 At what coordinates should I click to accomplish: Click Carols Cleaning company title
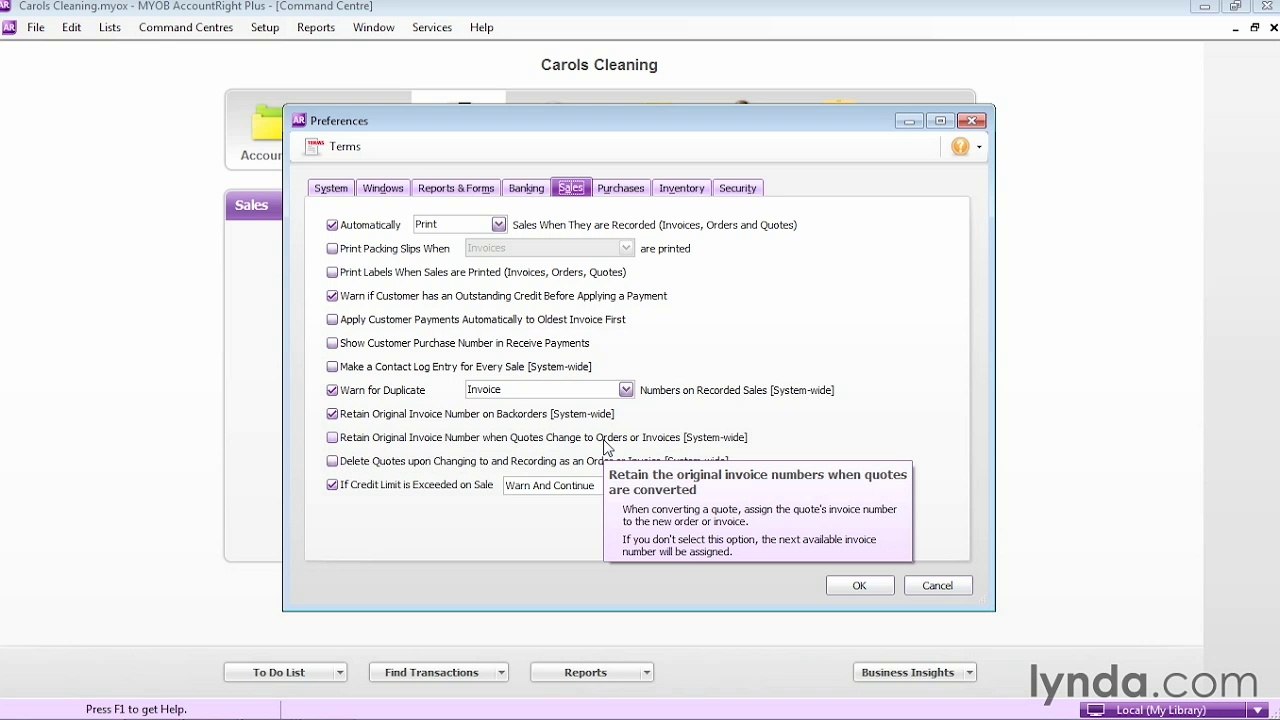[599, 65]
